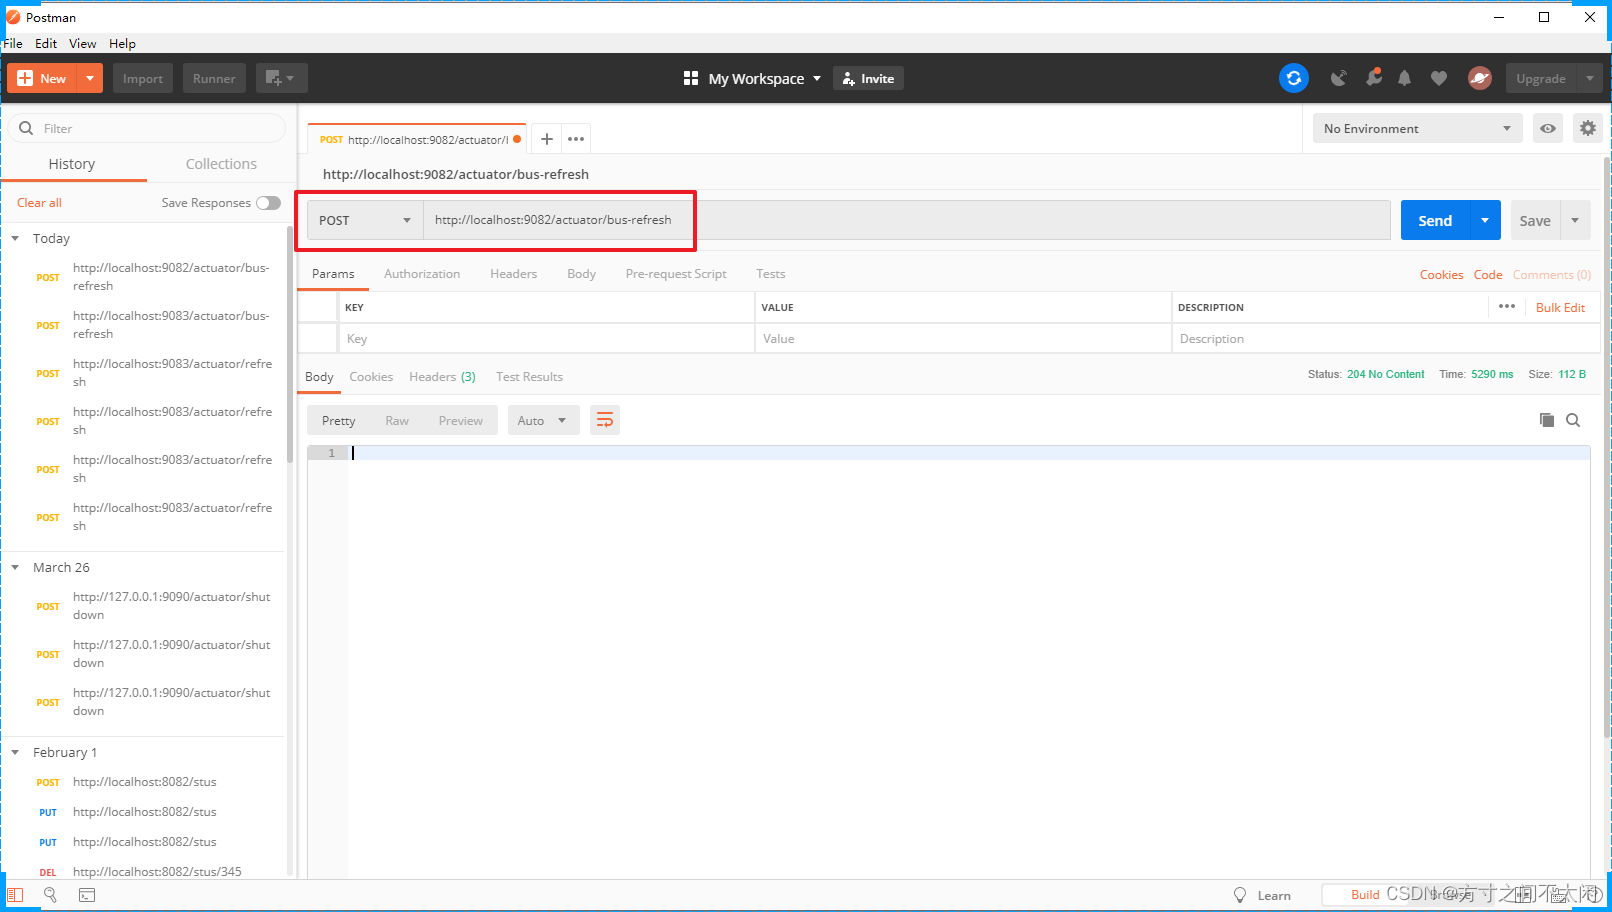Open the notifications bell icon
This screenshot has width=1612, height=912.
1404,78
